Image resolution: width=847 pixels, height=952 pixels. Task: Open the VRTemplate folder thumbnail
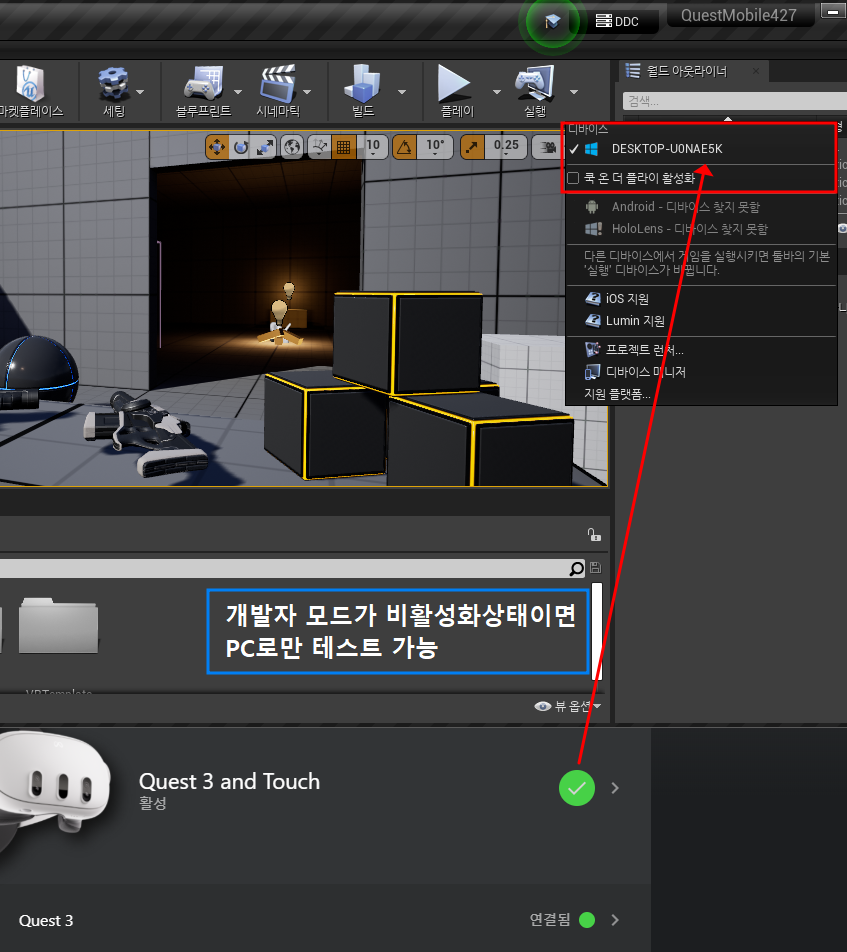click(x=58, y=626)
